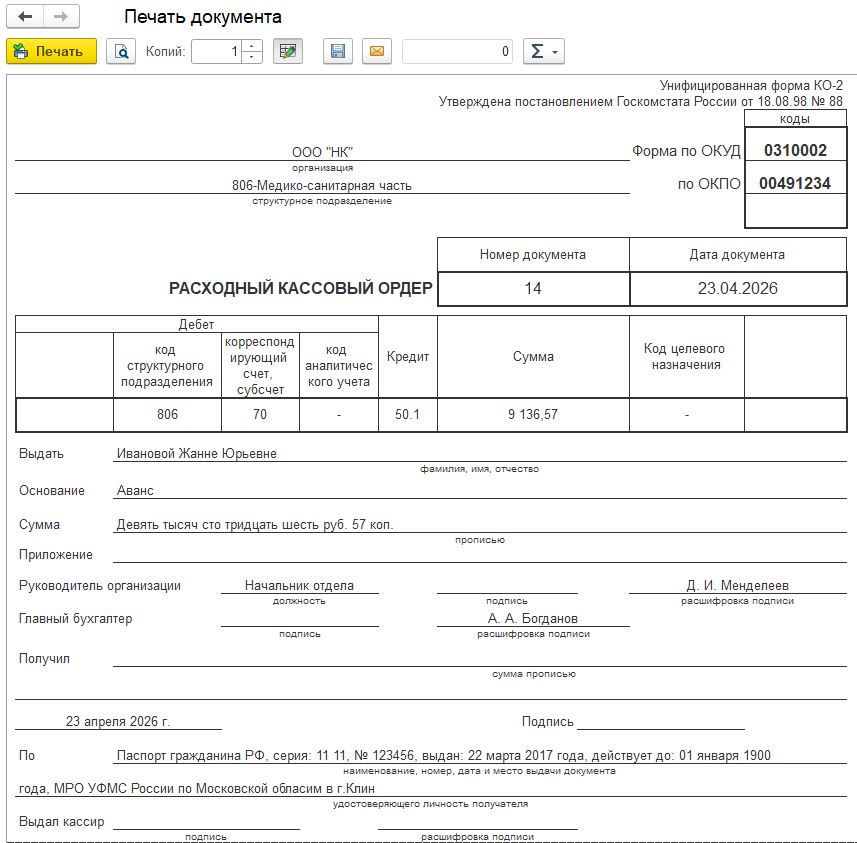Increase the number of copies
The width and height of the screenshot is (857, 843).
251,45
